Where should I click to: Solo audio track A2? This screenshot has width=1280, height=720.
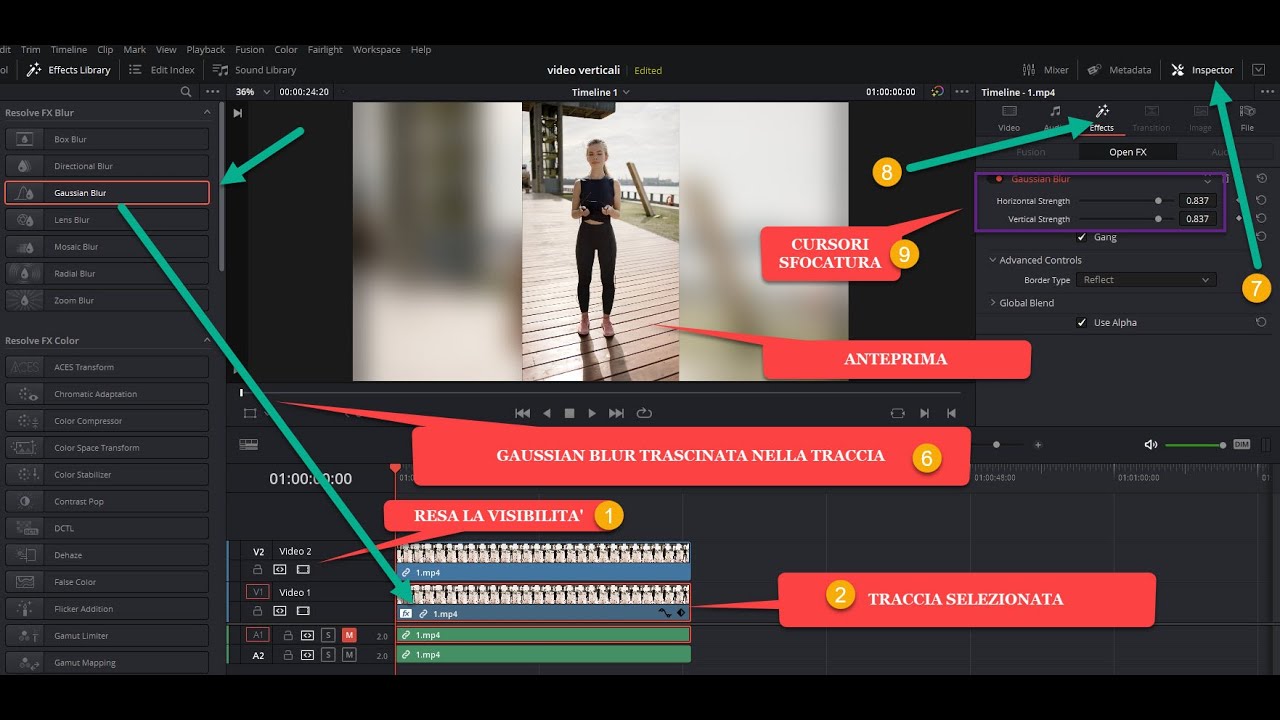(x=328, y=655)
